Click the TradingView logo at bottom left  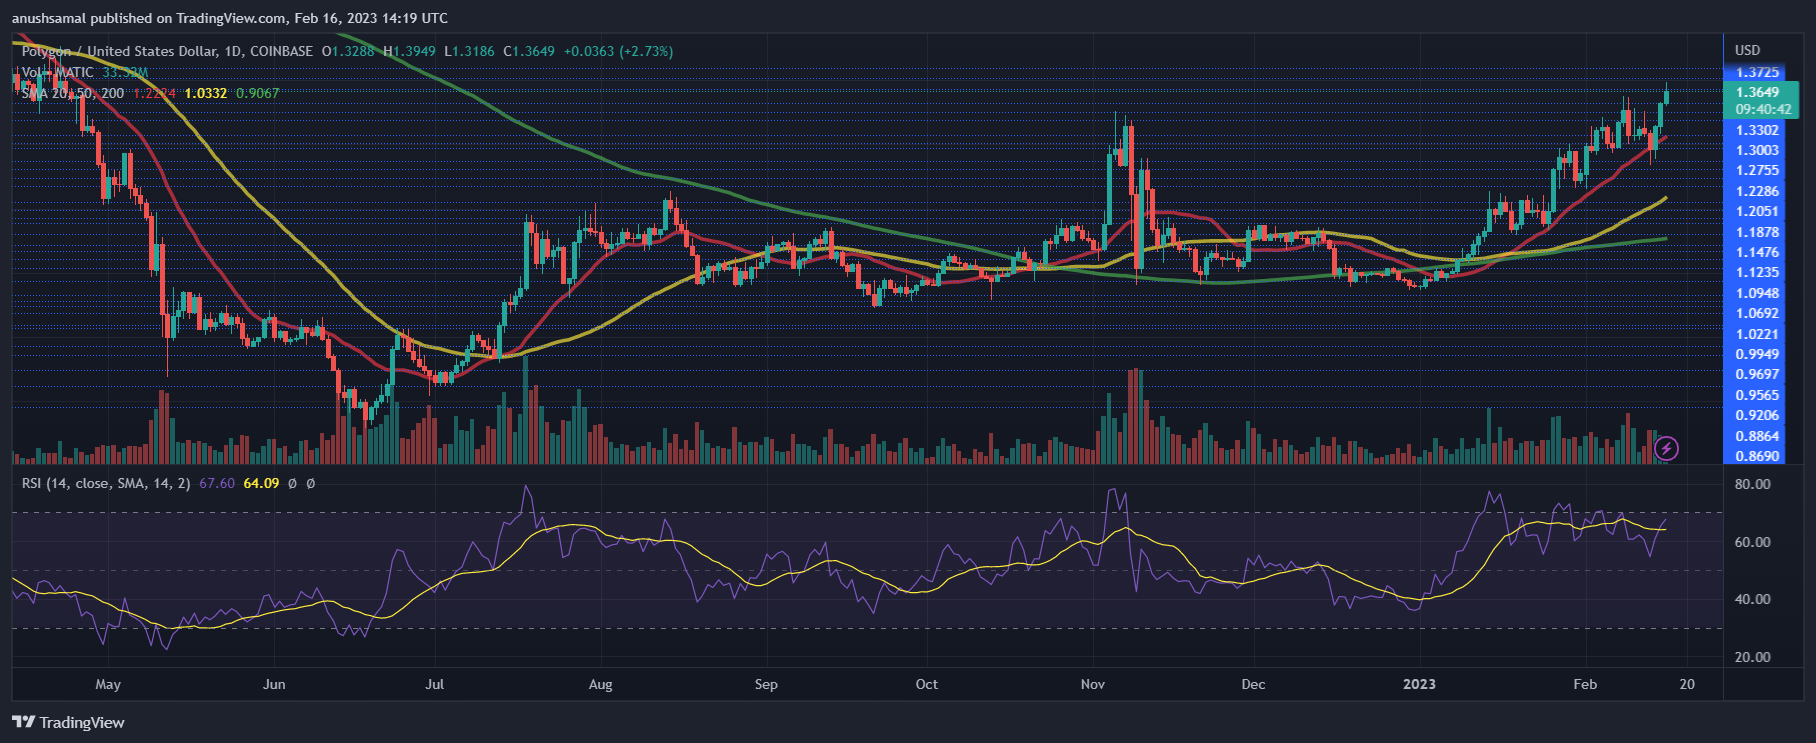coord(68,723)
